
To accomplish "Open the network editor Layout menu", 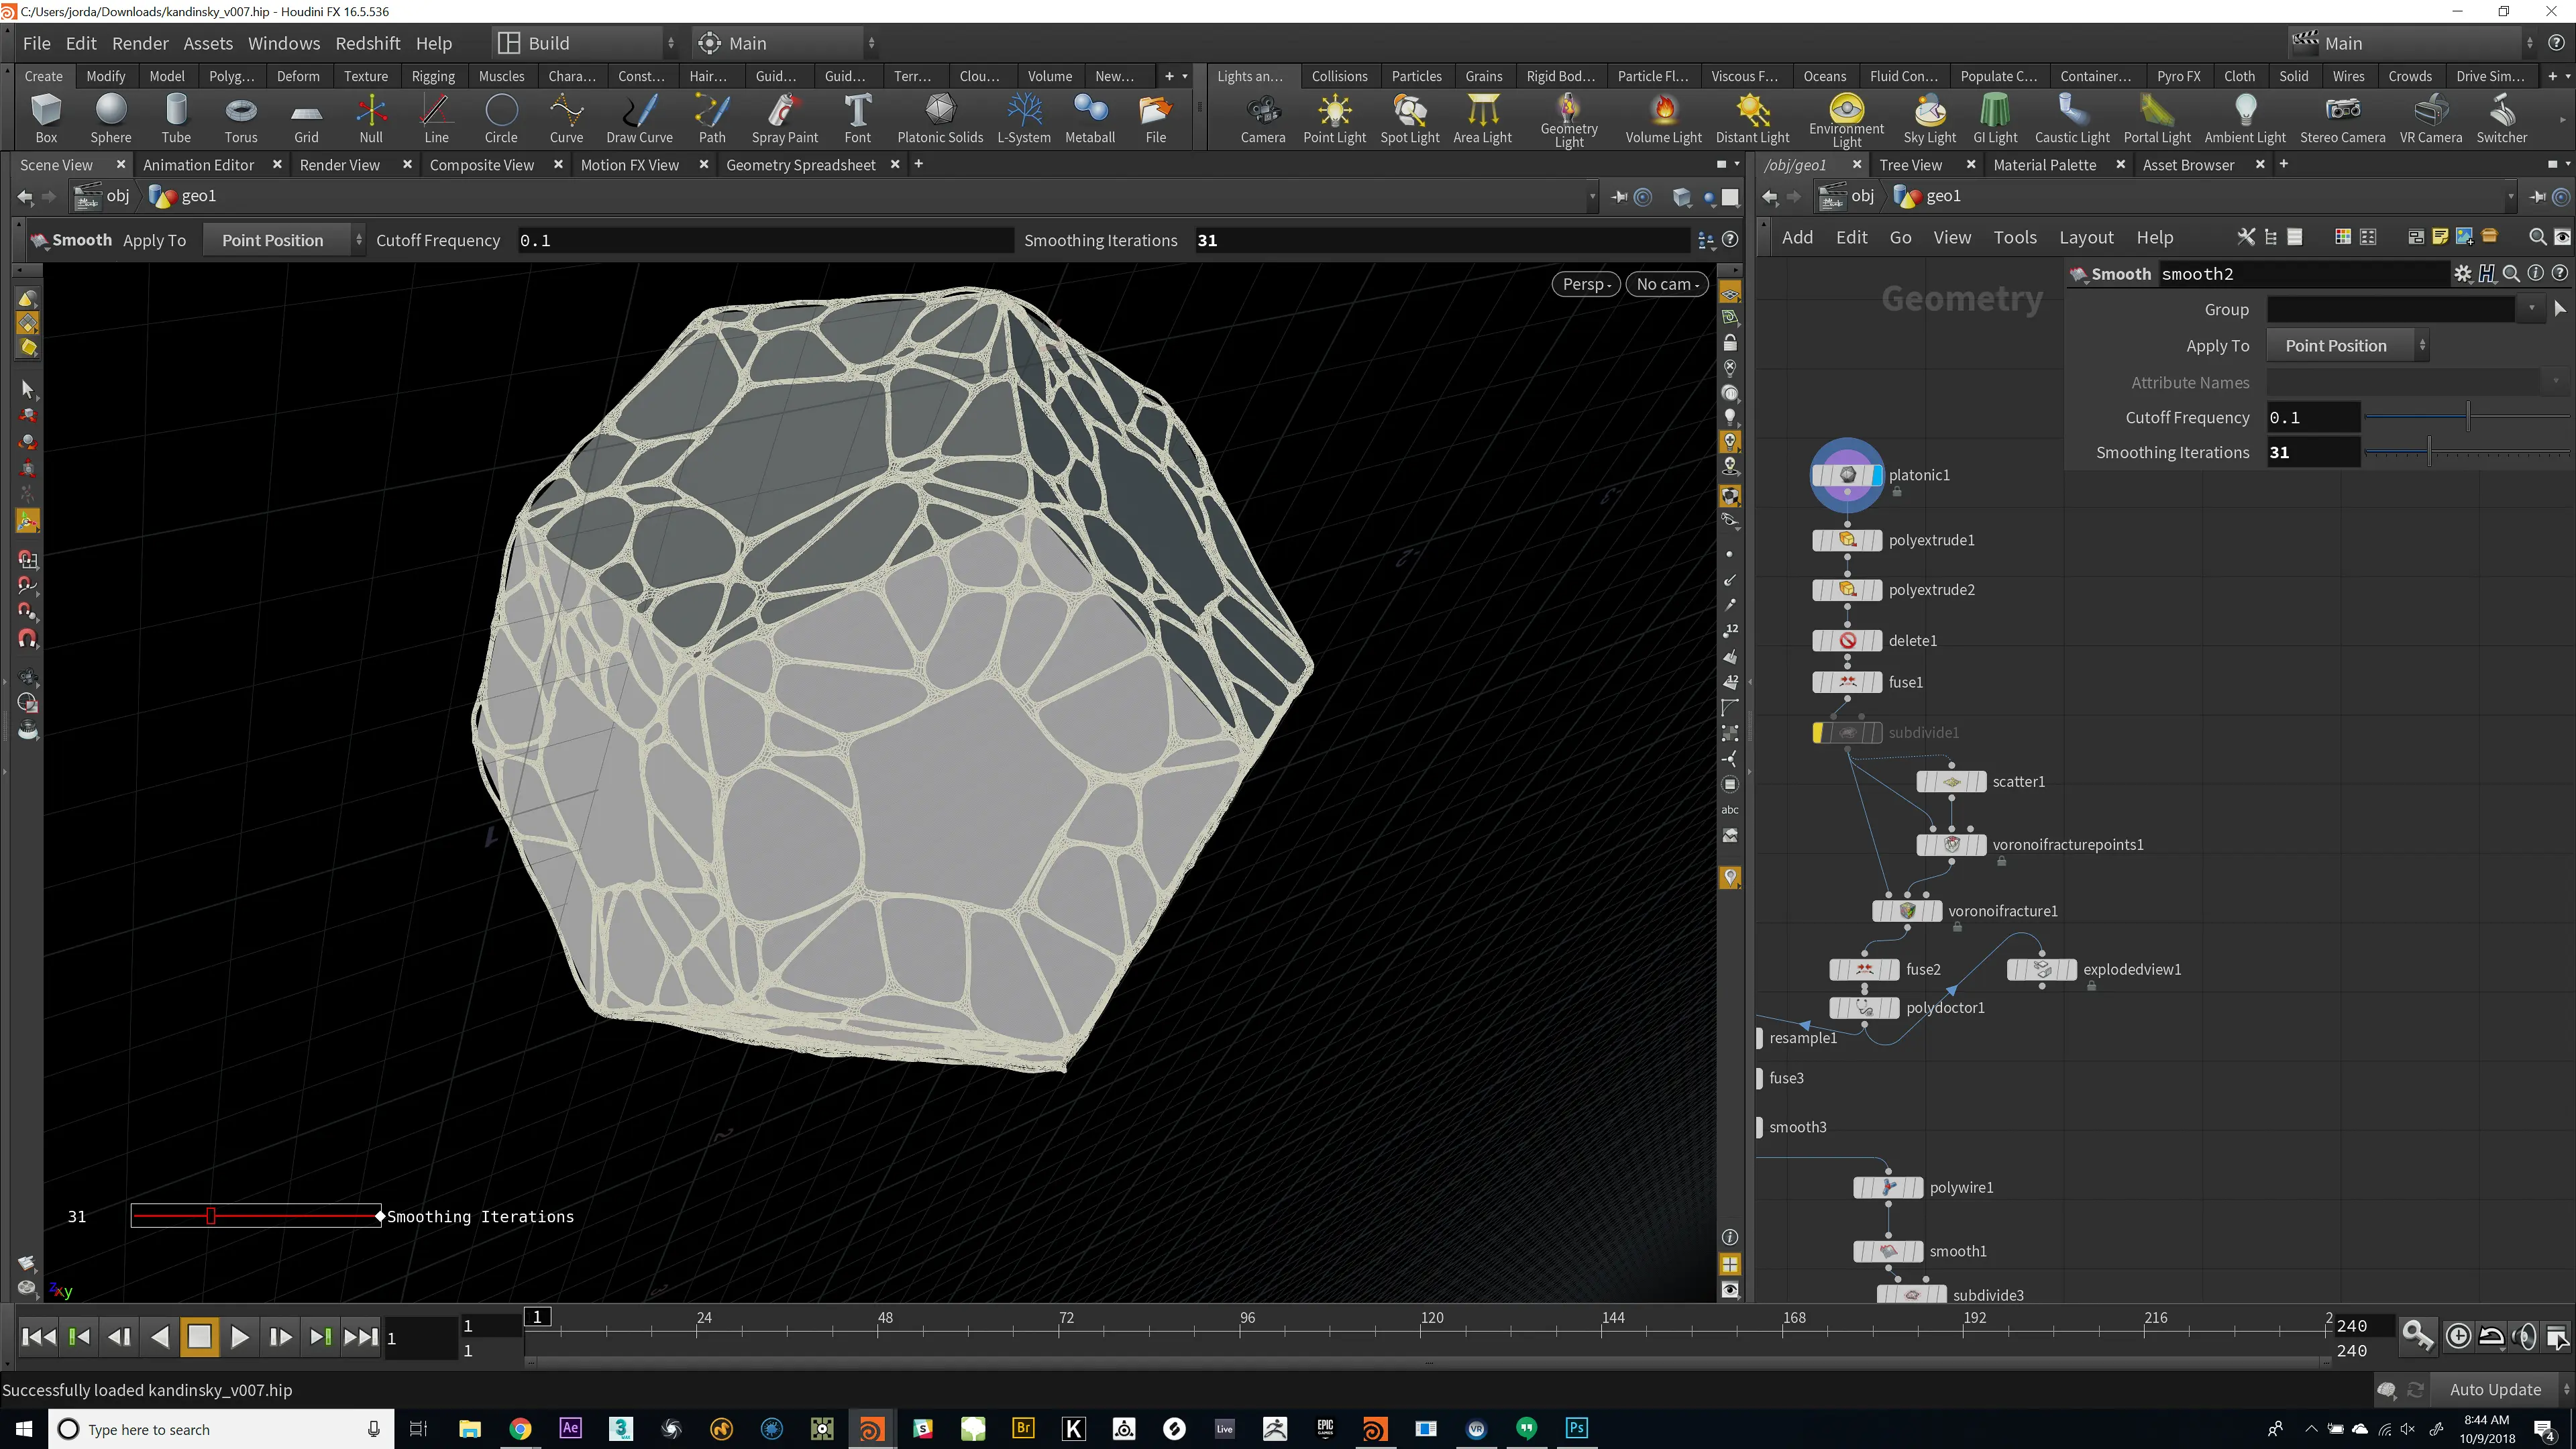I will coord(2086,238).
